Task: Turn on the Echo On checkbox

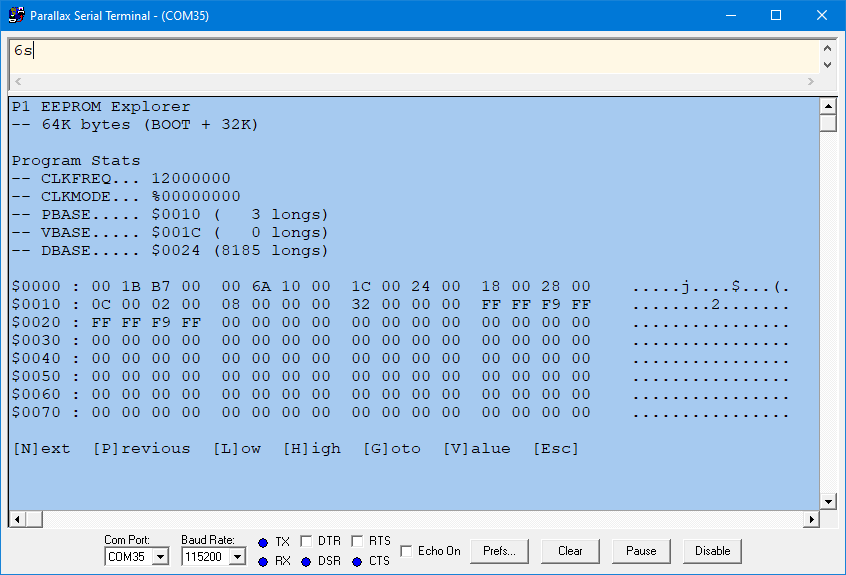Action: click(406, 551)
